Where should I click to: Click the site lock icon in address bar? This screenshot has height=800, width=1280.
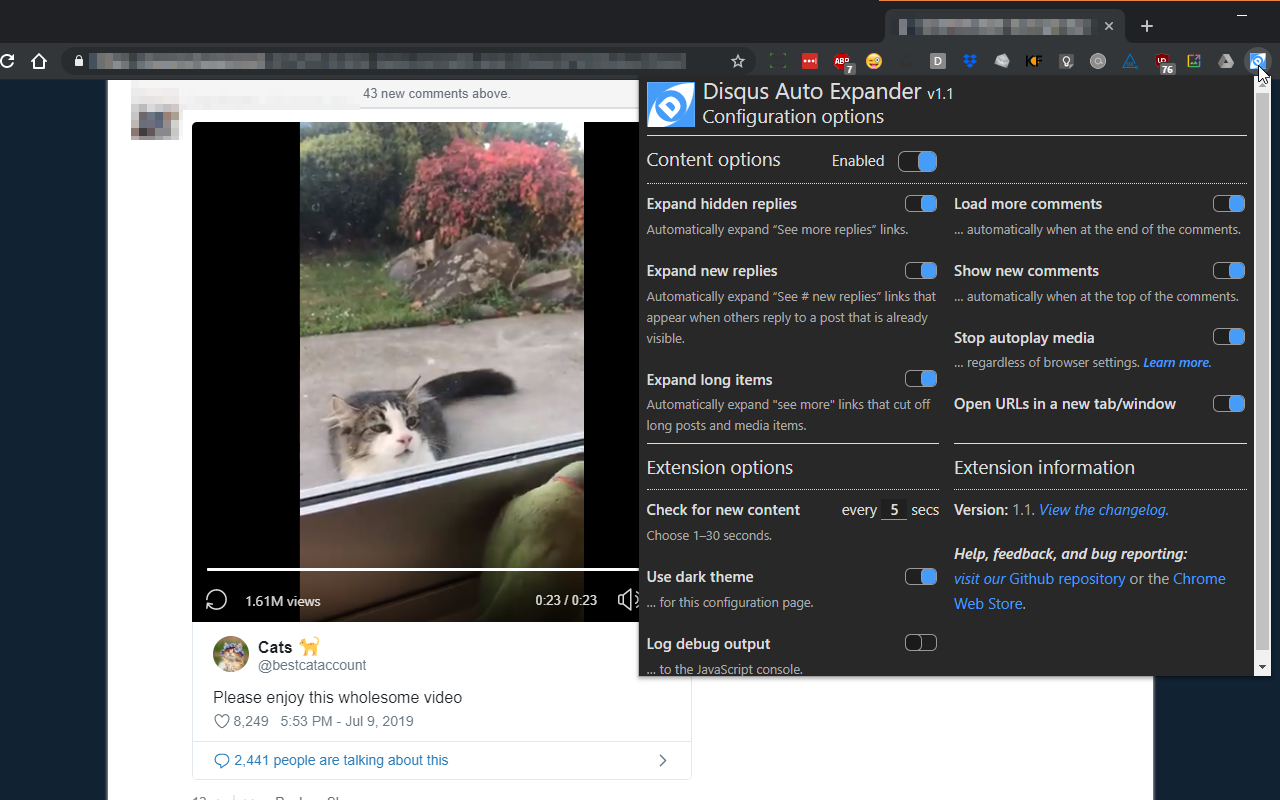click(x=79, y=61)
